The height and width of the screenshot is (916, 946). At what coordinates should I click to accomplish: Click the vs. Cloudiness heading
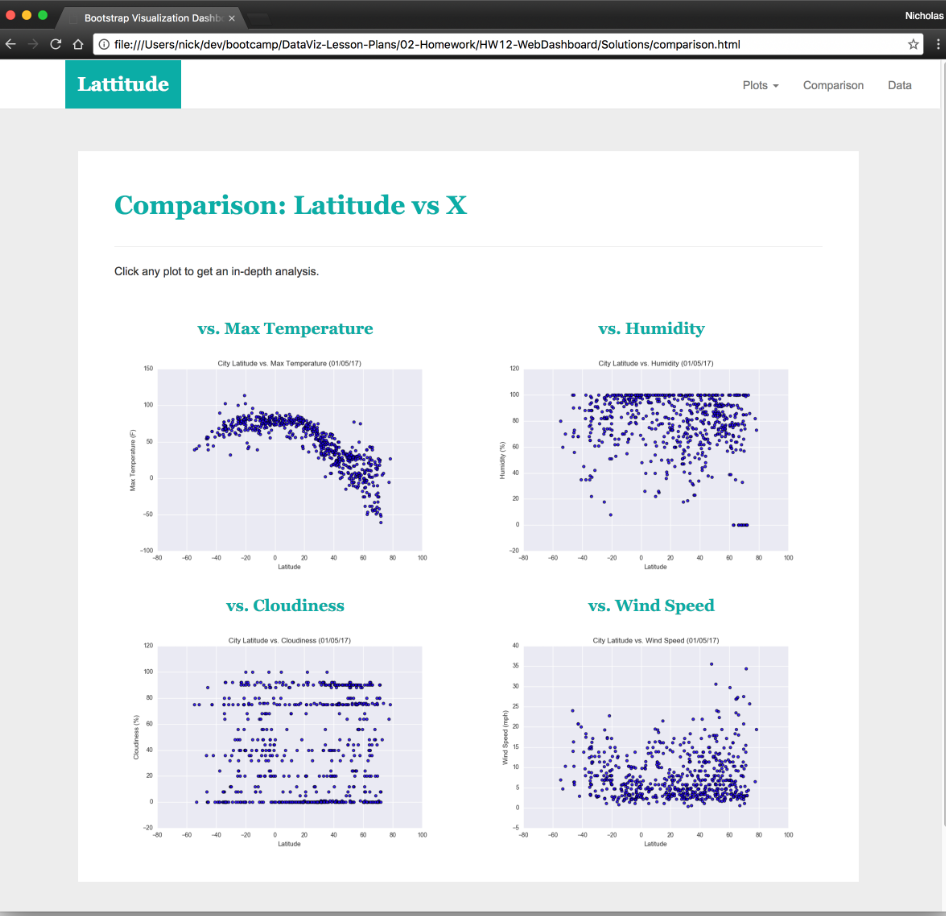click(x=285, y=606)
